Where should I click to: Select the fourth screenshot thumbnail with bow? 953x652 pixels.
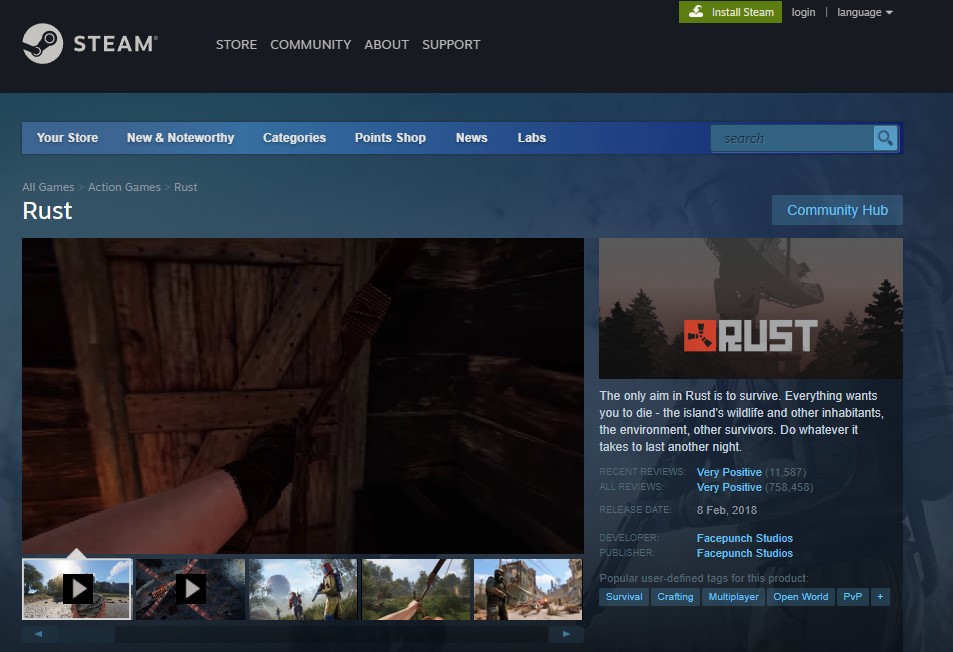coord(416,589)
